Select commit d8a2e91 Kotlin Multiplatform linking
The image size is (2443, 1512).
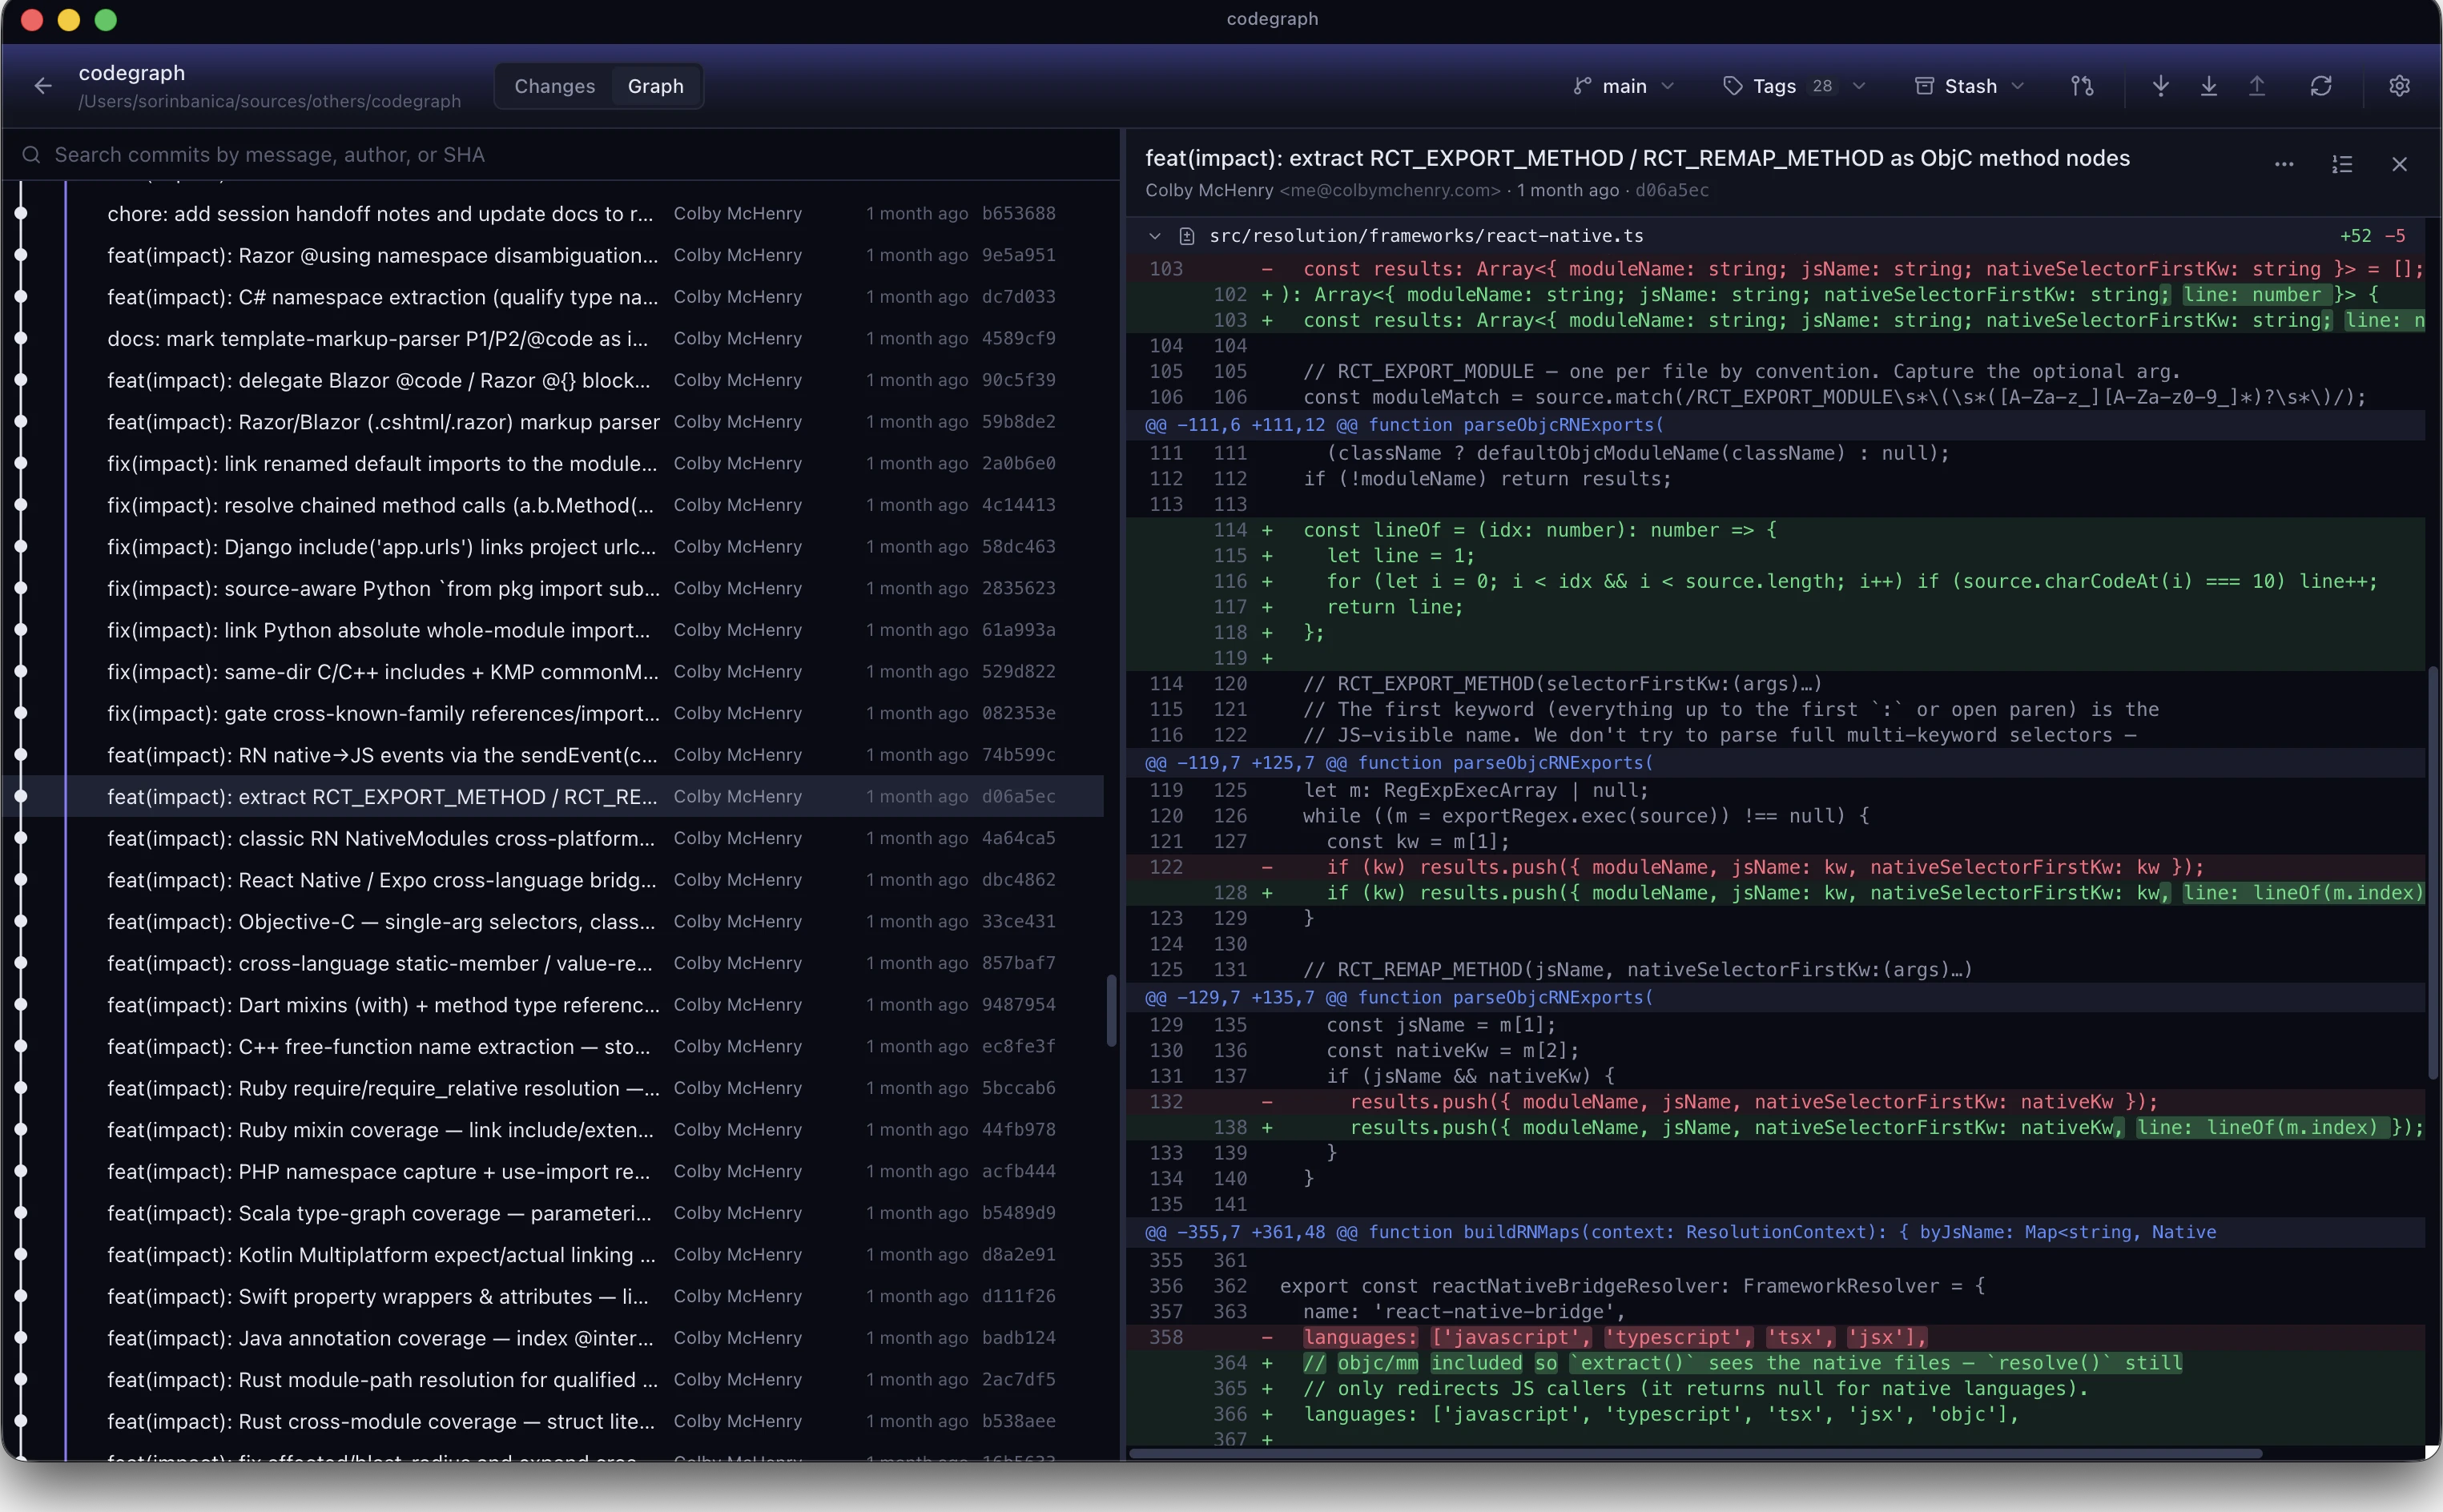(552, 1255)
